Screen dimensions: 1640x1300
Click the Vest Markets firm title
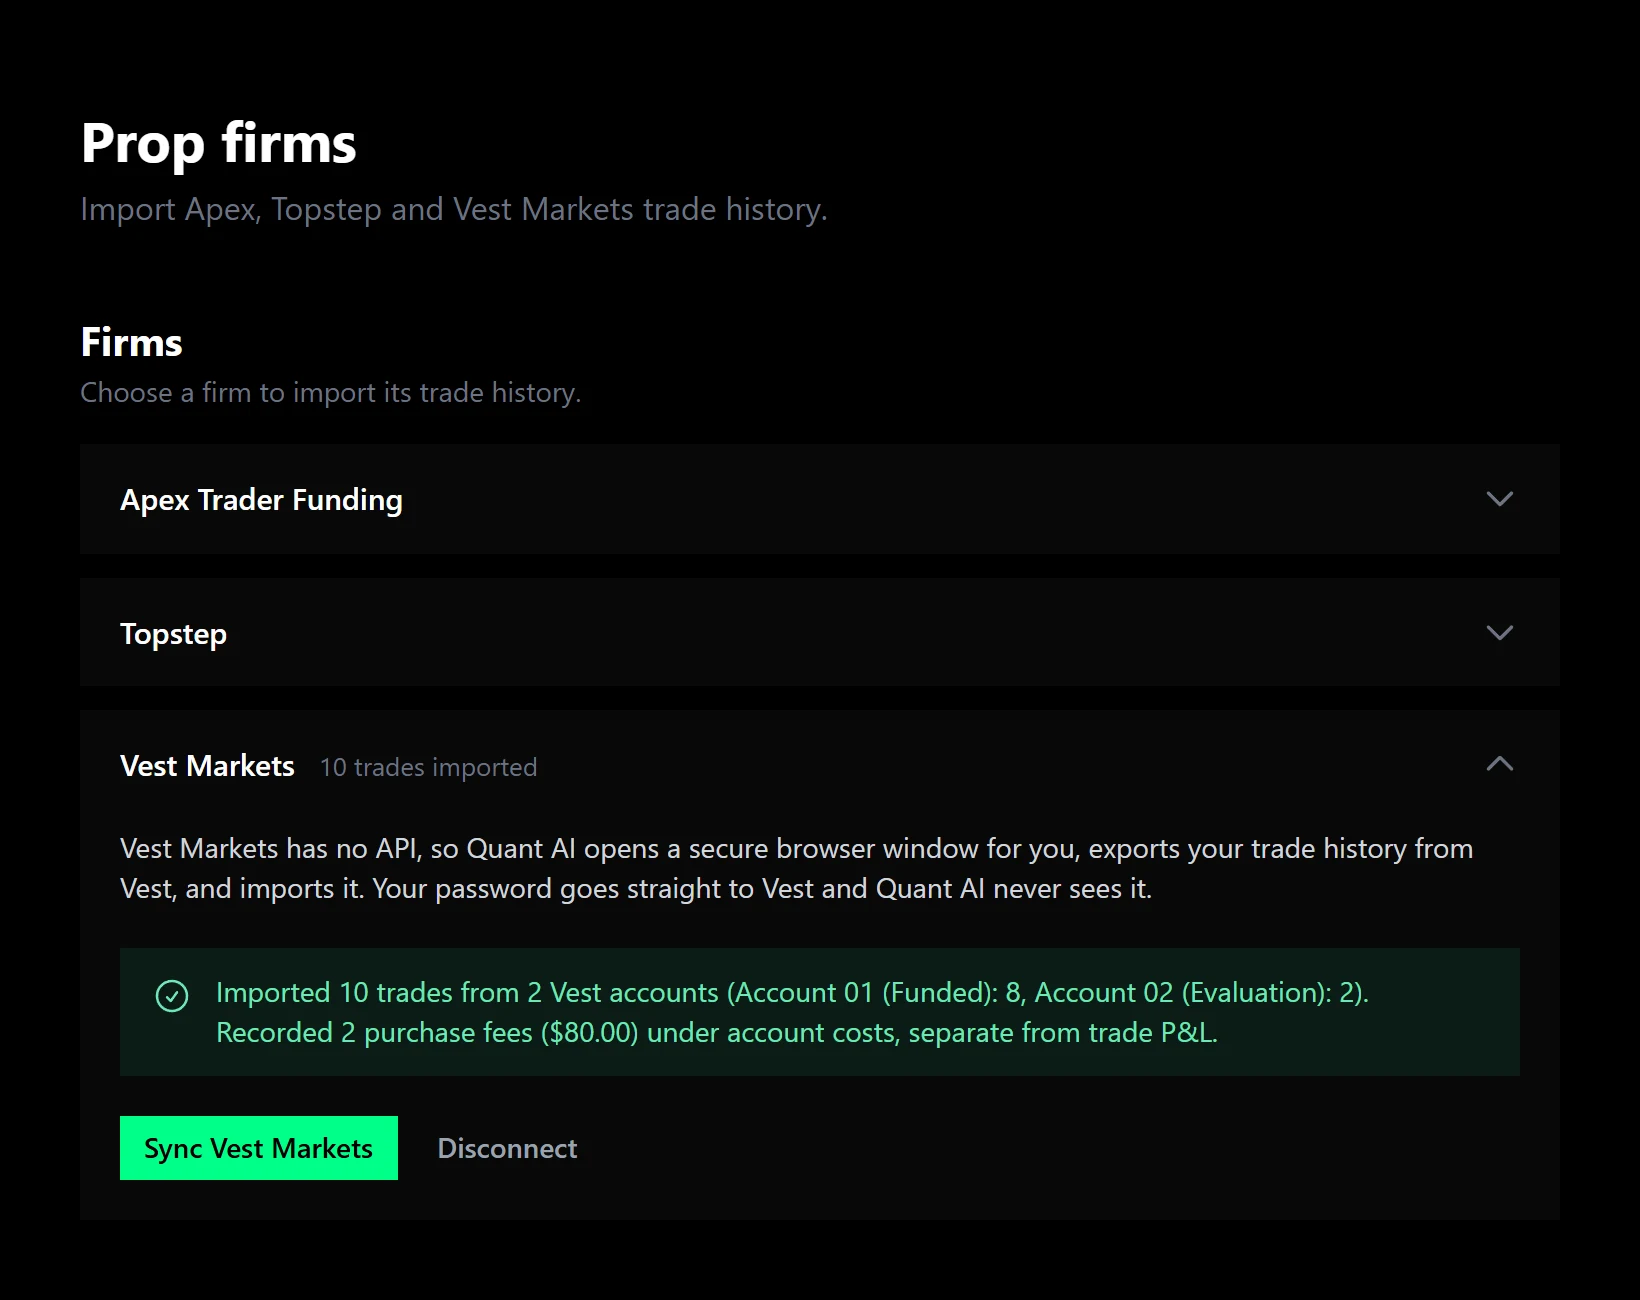click(207, 766)
